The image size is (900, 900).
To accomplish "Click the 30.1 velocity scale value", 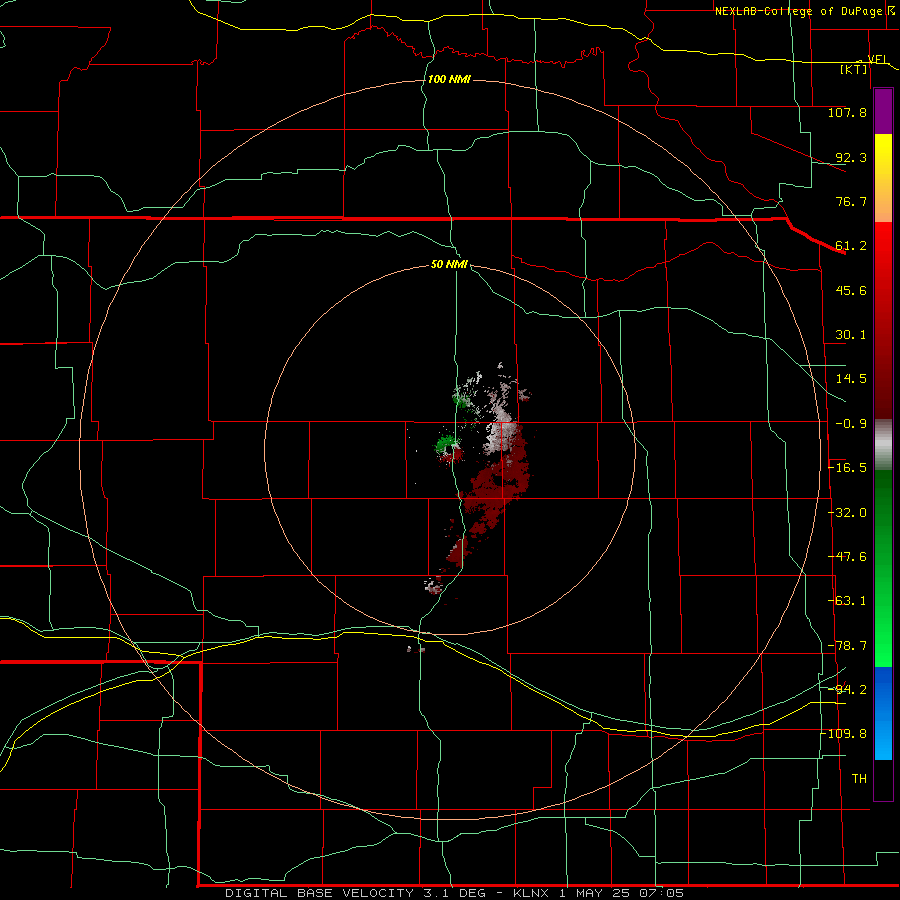I will pos(851,335).
